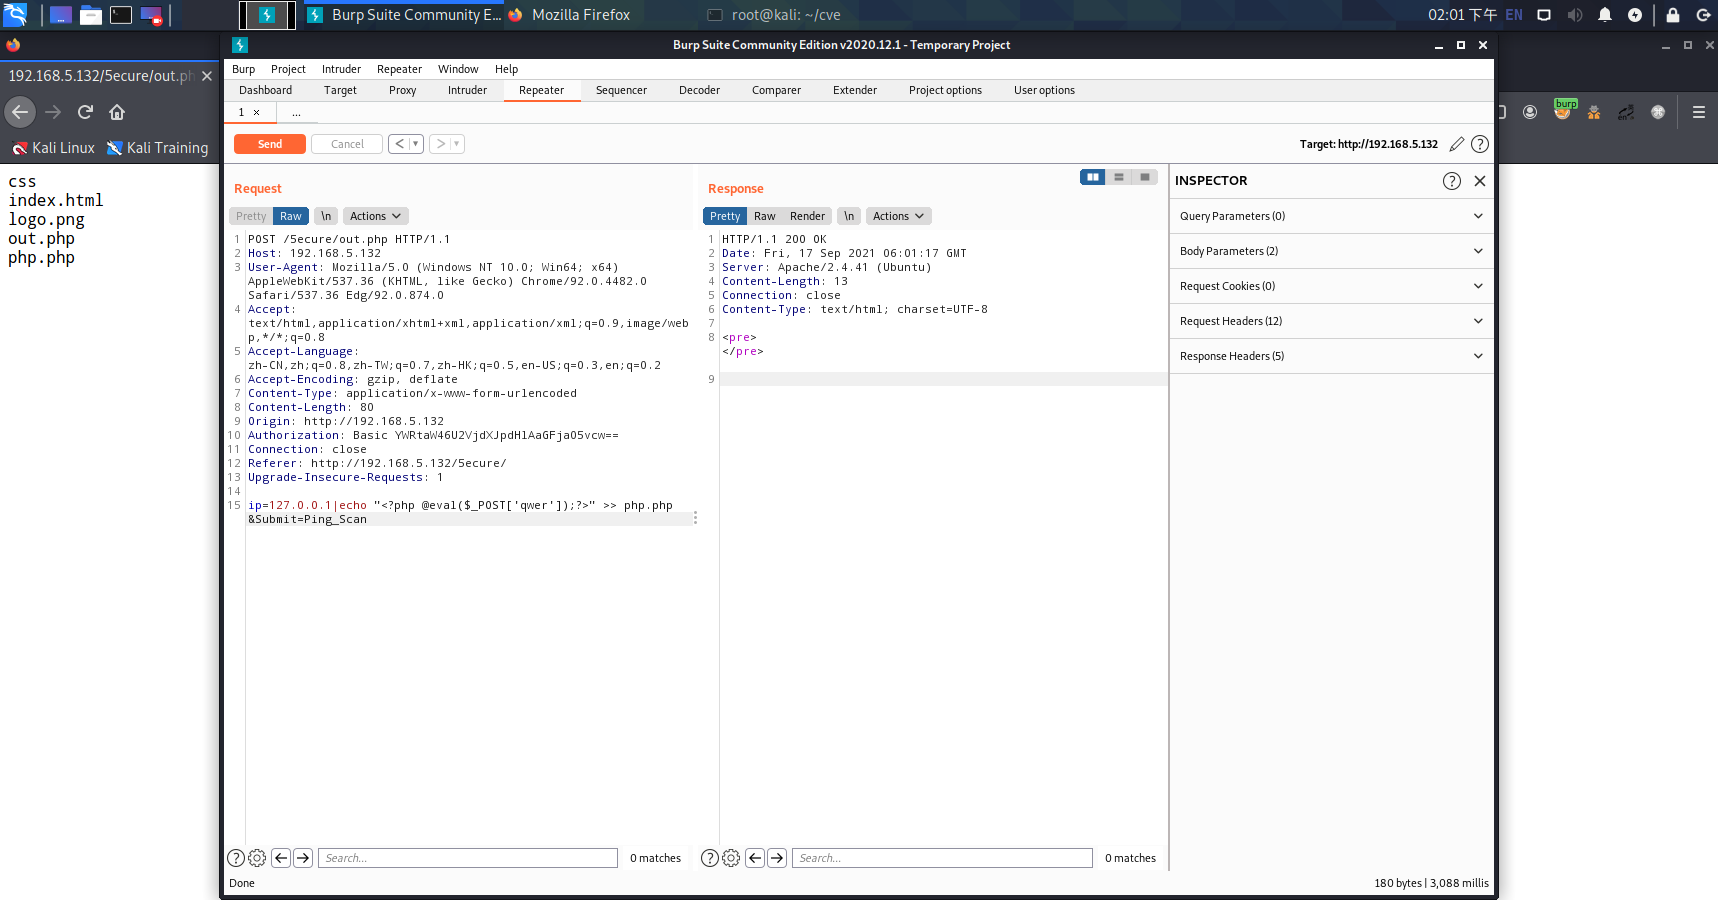1718x900 pixels.
Task: Open Kali Linux bookmark in Firefox
Action: click(53, 148)
